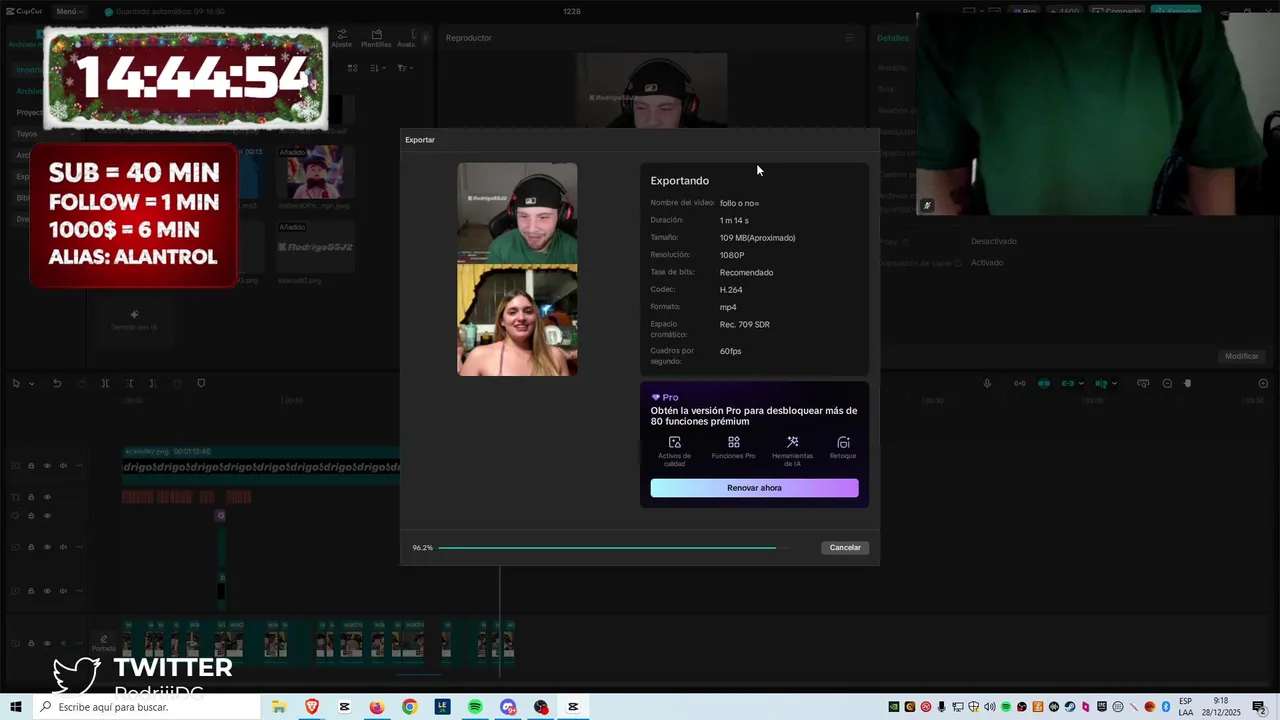This screenshot has width=1280, height=720.
Task: Hide the effects track with eye icon
Action: tap(46, 516)
